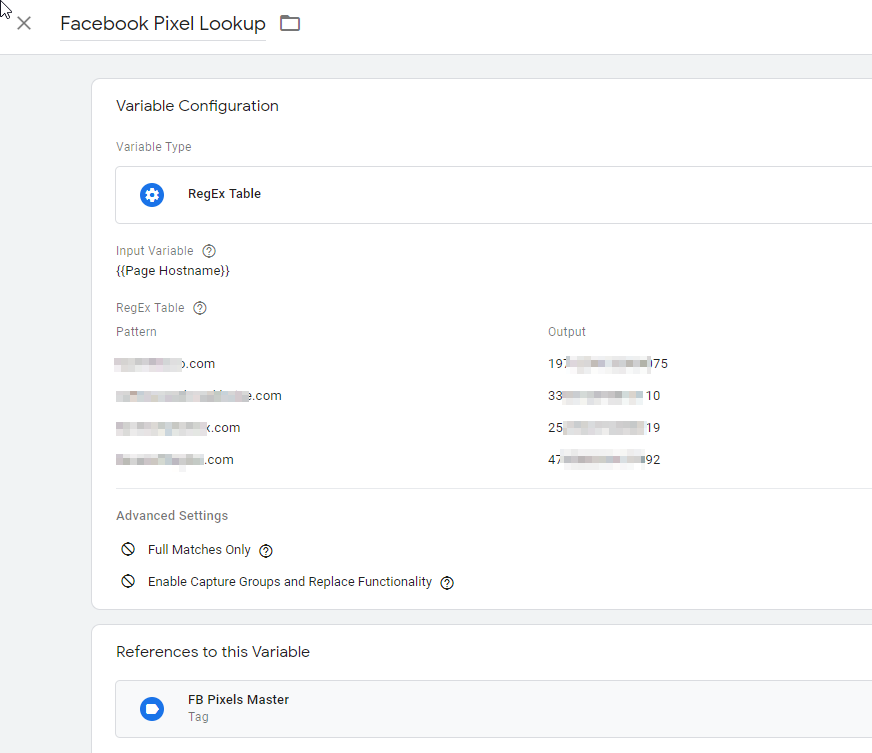The image size is (872, 753).
Task: Open help icon next to RegEx Table heading
Action: coord(200,308)
